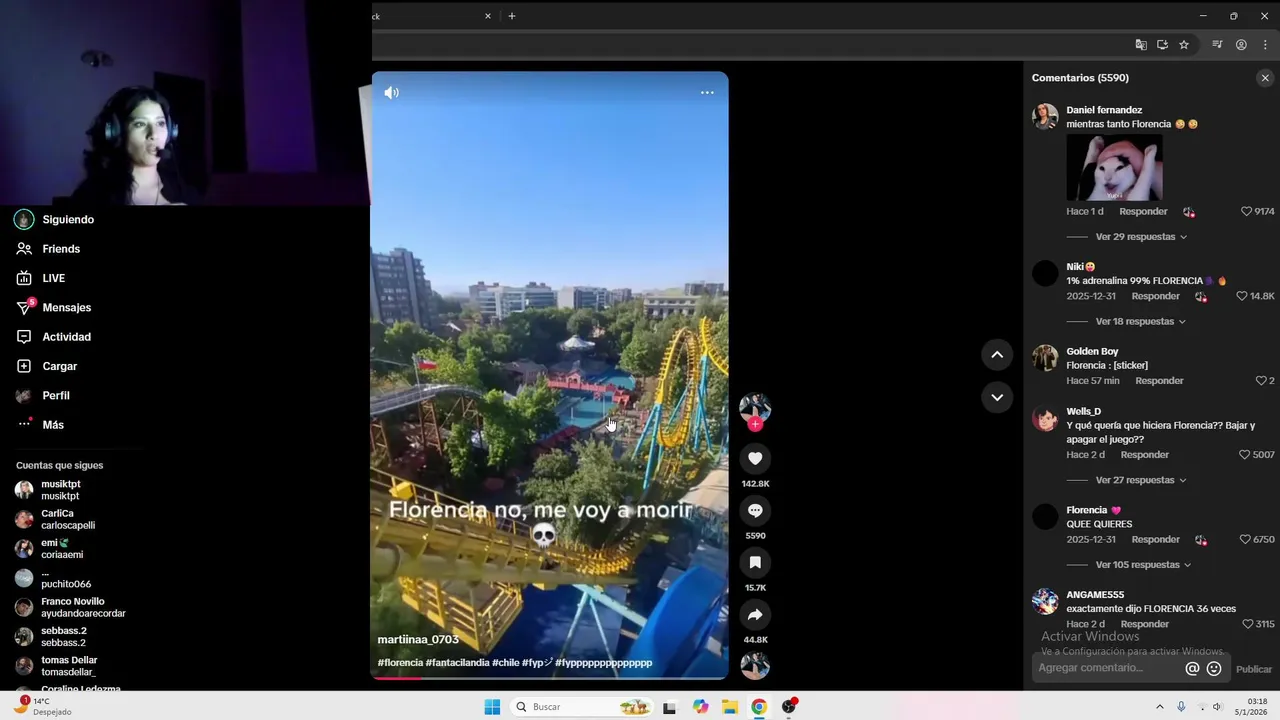This screenshot has height=720, width=1280.
Task: Go to the previous video arrow
Action: point(997,354)
